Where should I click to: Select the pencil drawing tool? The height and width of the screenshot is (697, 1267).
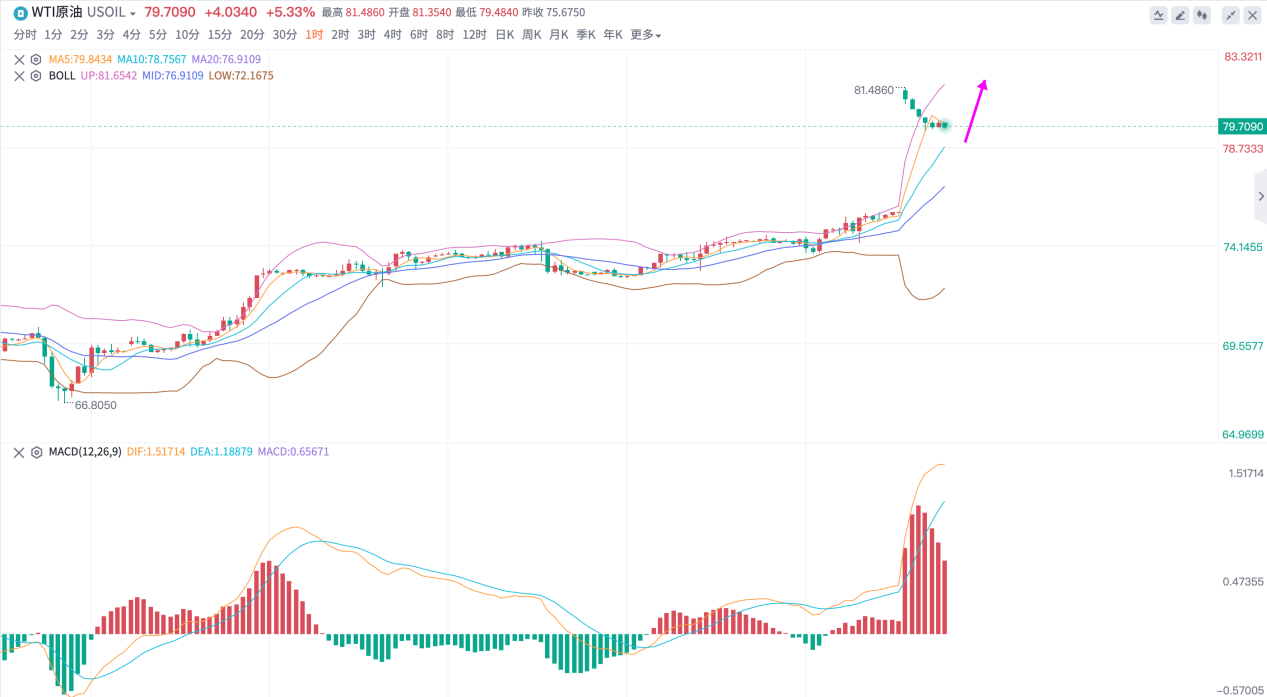click(x=1180, y=15)
